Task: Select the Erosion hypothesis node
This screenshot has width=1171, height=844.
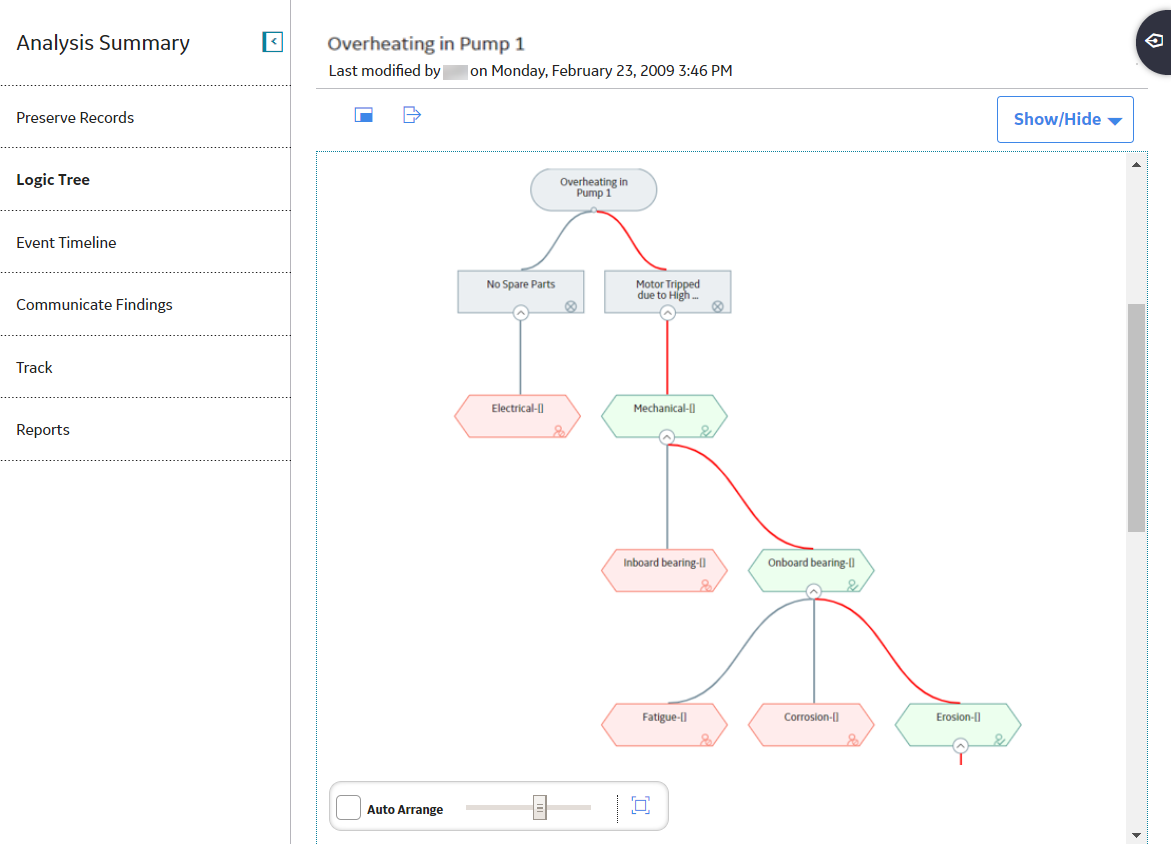Action: pyautogui.click(x=958, y=724)
